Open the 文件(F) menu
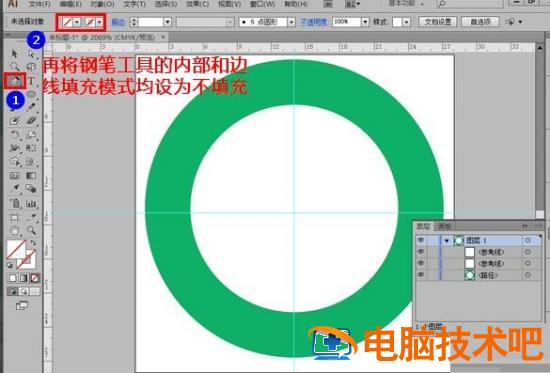This screenshot has height=373, width=550. [39, 4]
